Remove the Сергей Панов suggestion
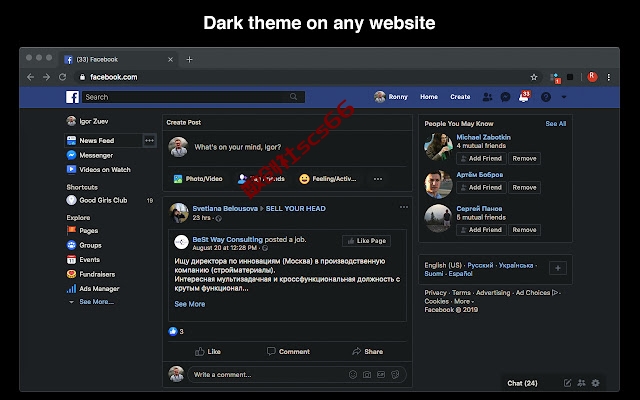Screen dimensions: 640x400 [524, 230]
